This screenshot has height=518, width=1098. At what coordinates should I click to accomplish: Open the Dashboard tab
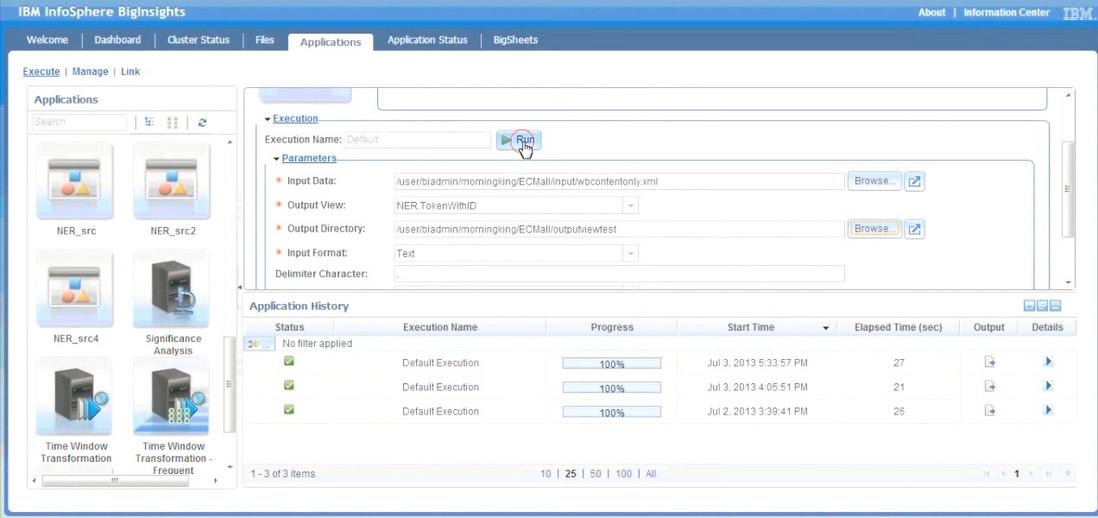pos(118,40)
